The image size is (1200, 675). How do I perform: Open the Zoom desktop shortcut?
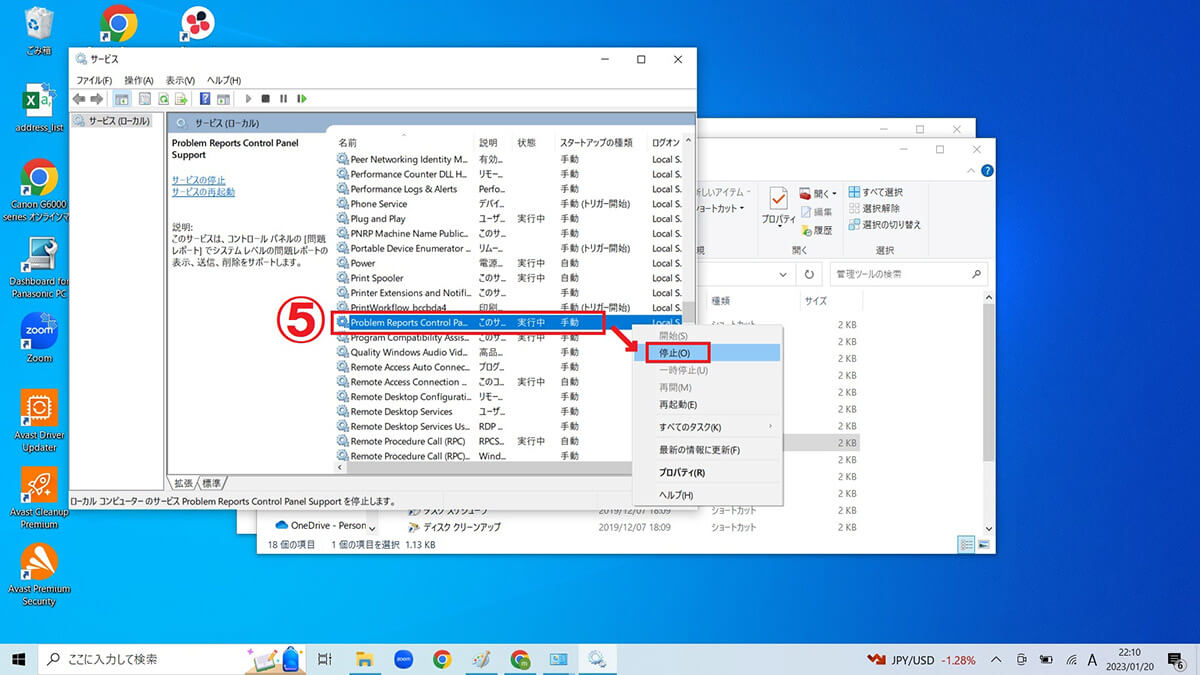coord(39,337)
